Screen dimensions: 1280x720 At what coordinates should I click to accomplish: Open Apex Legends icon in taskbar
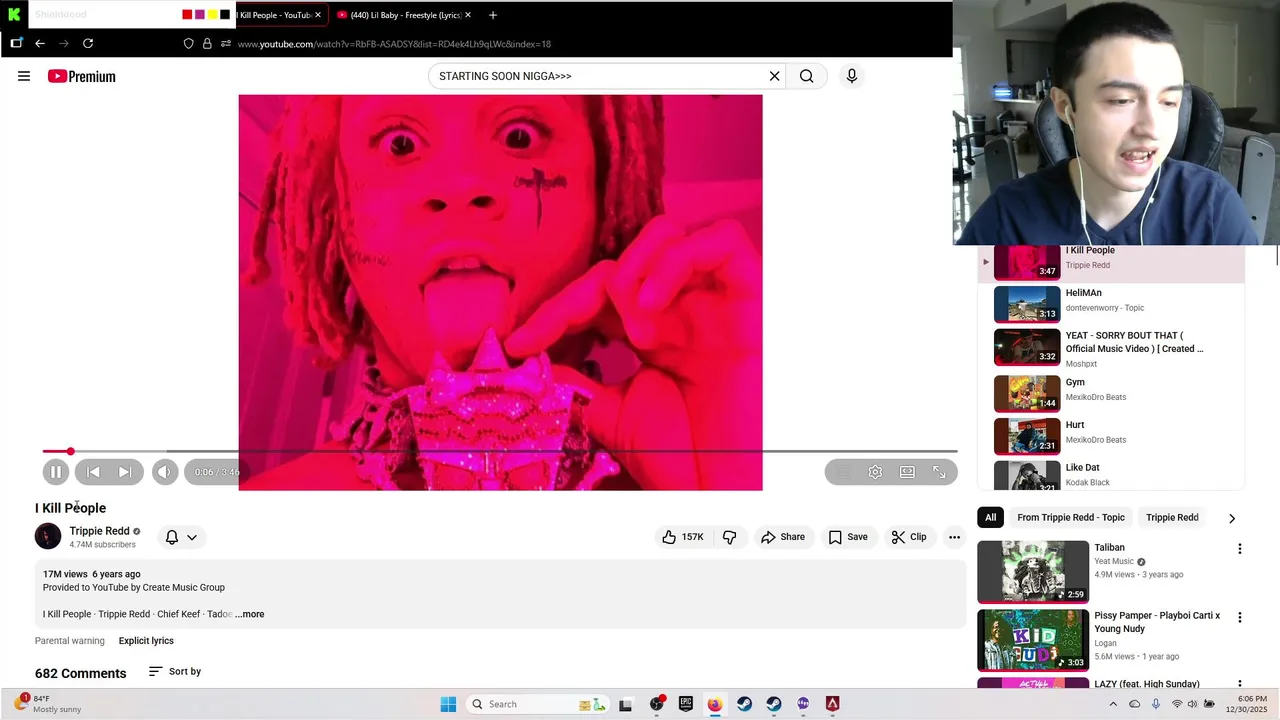coord(832,704)
